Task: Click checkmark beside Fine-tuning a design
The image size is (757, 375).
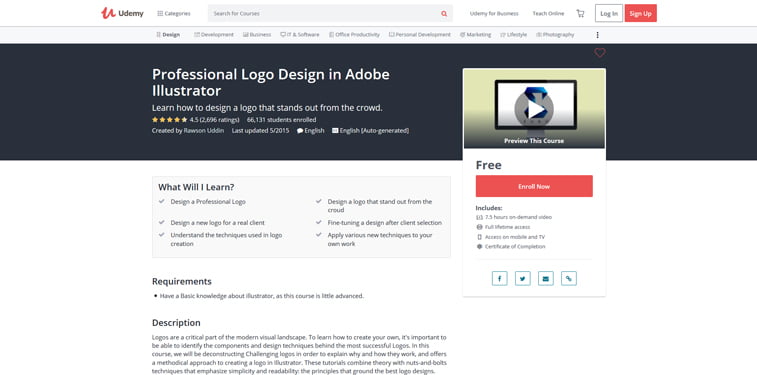Action: click(319, 222)
